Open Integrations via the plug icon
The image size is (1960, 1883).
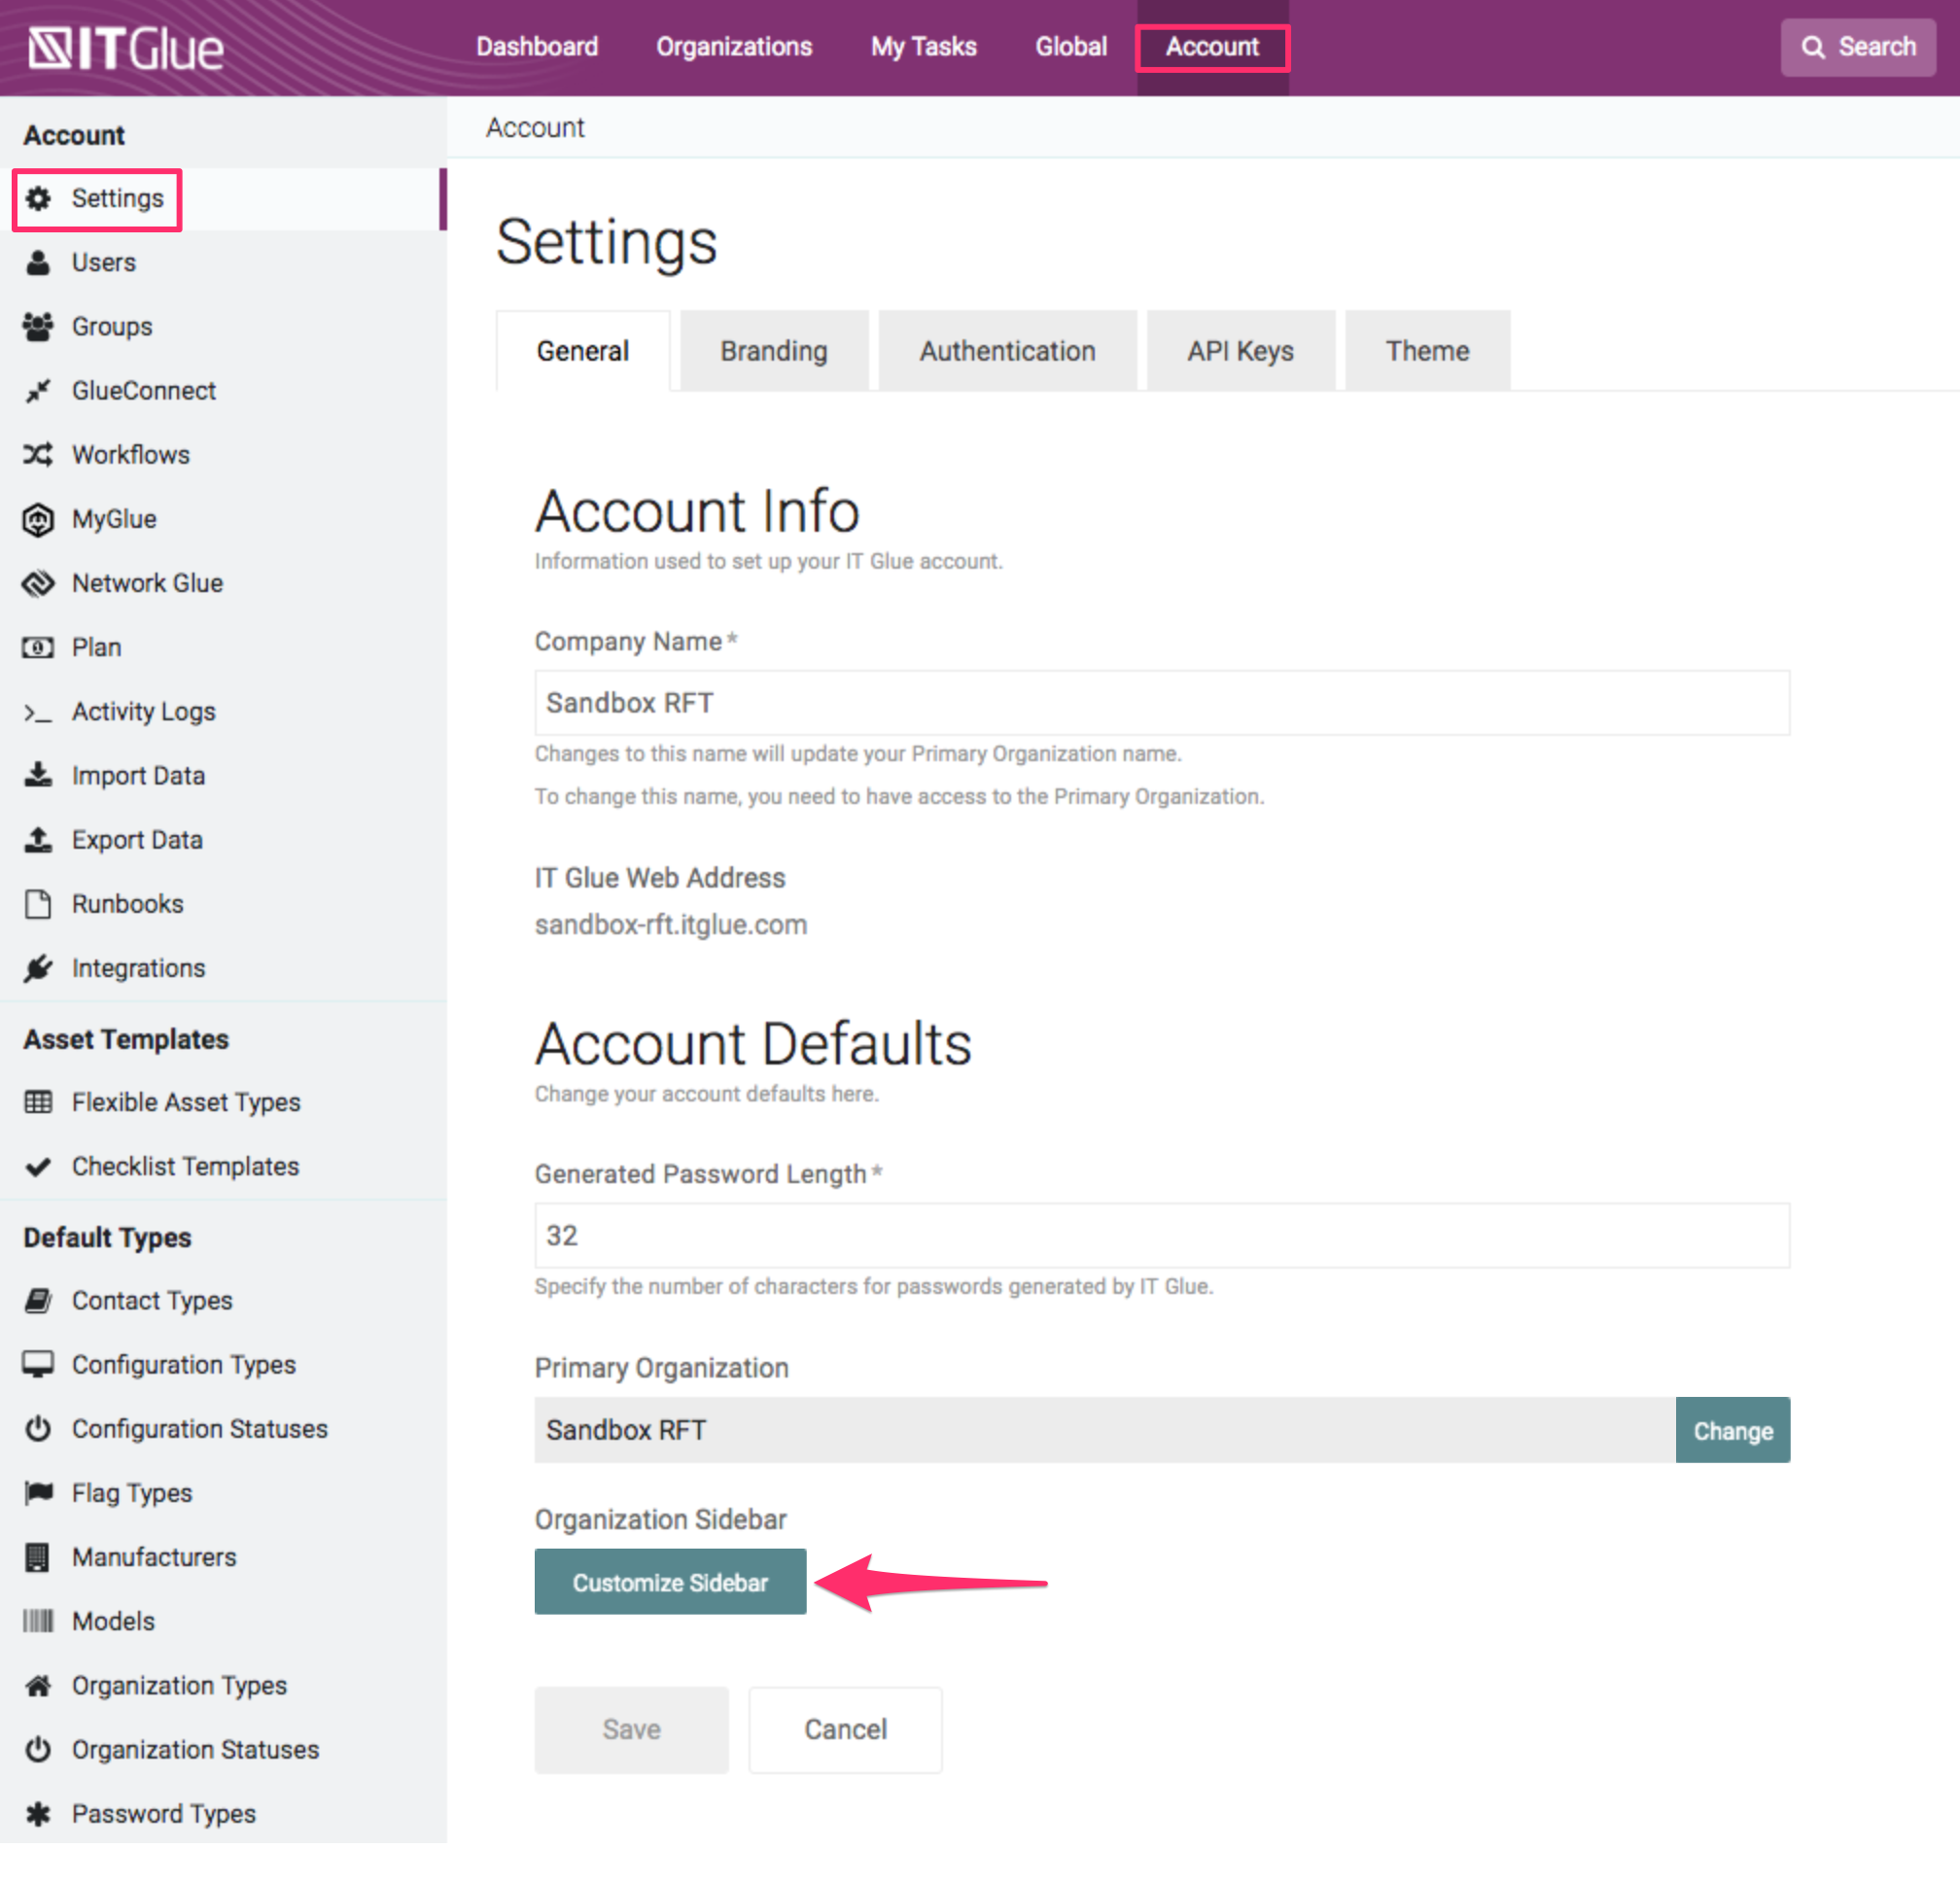[38, 967]
